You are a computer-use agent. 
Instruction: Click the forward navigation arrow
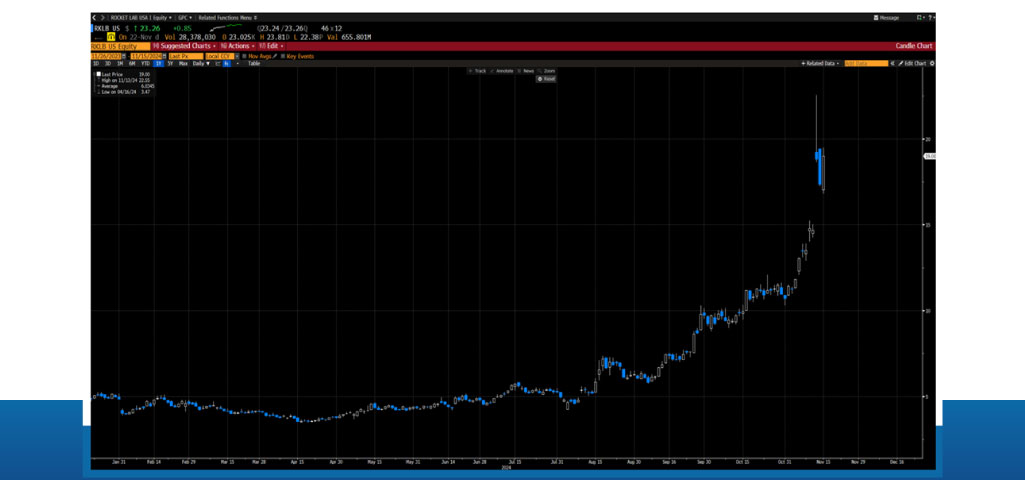tap(101, 17)
